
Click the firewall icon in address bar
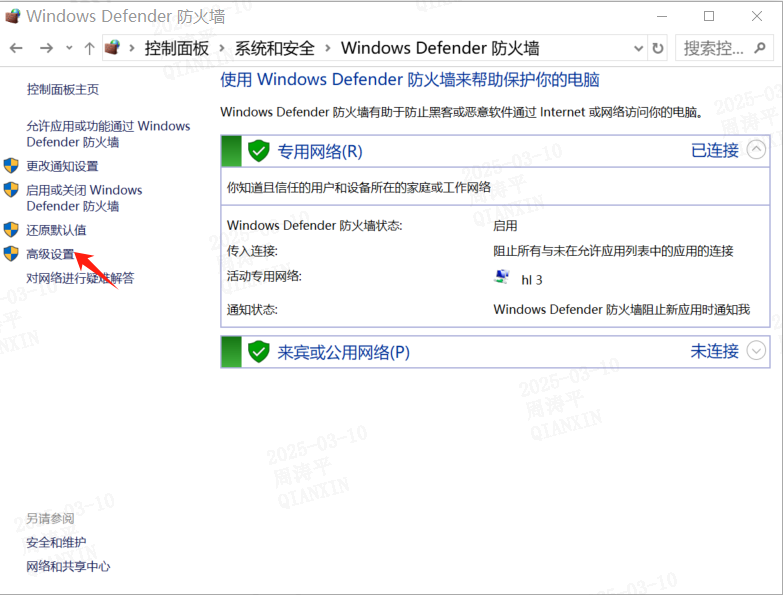[x=113, y=48]
